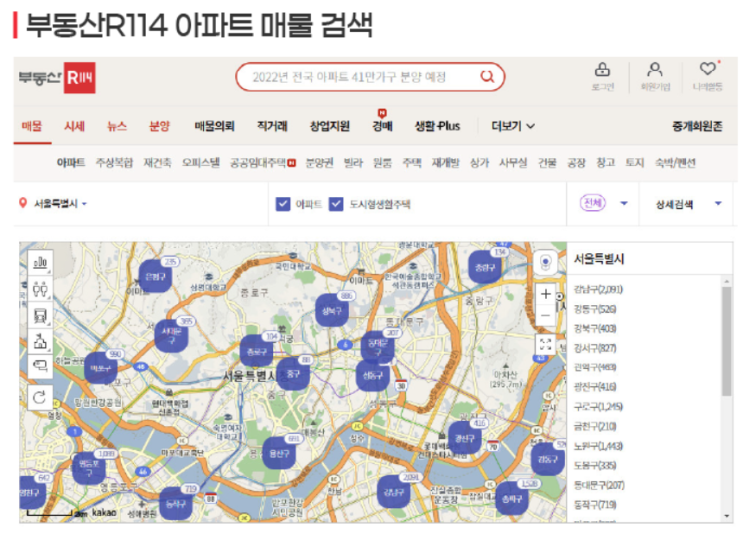Select the 토지 sub-category
743x534 pixels.
click(634, 163)
